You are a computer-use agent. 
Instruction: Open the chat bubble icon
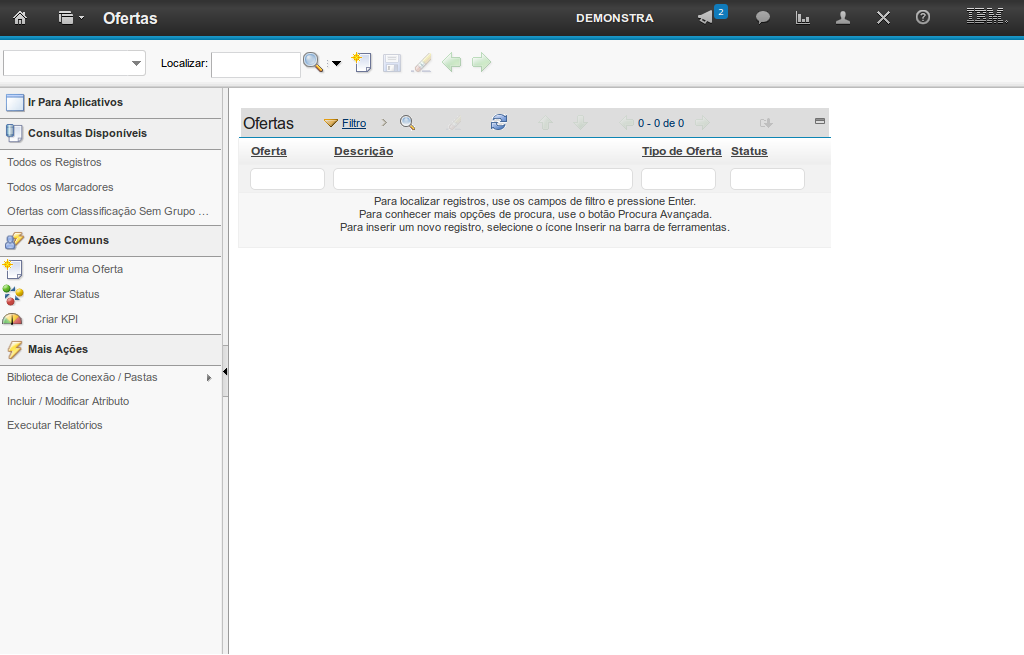click(x=763, y=18)
